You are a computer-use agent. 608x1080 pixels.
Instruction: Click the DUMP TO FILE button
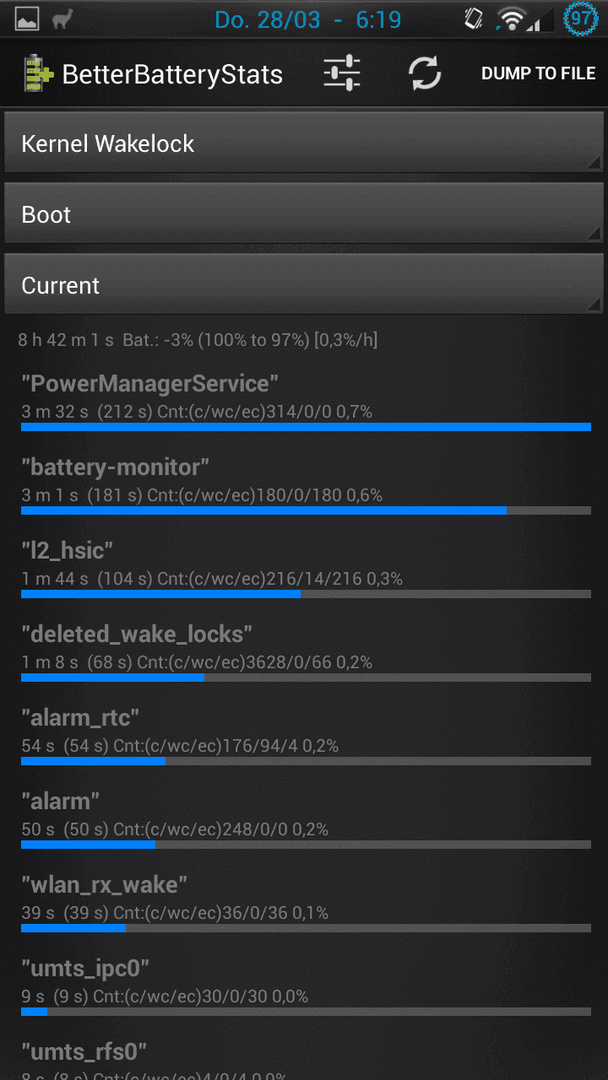pyautogui.click(x=538, y=74)
